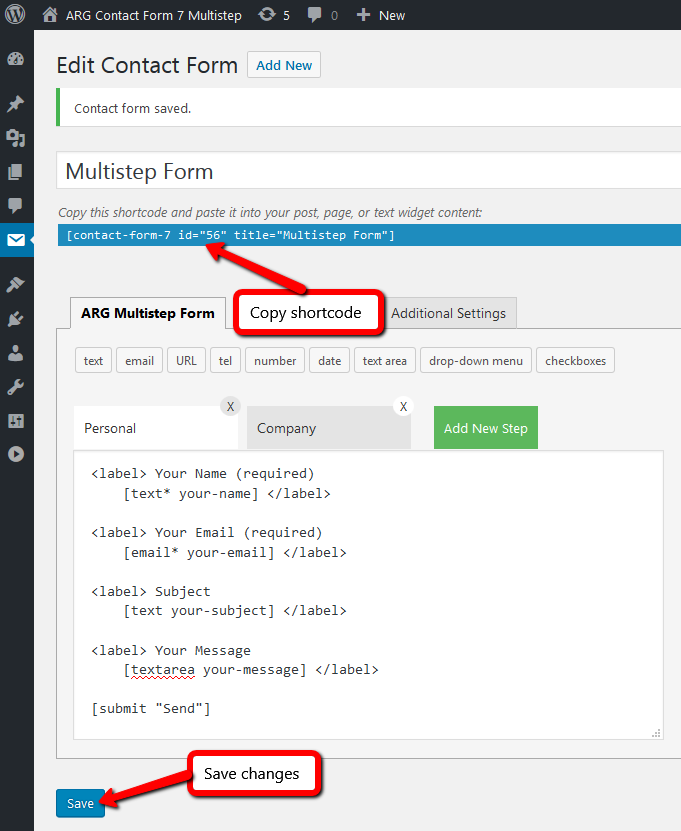
Task: Switch to ARG Multistep Form tab
Action: (148, 313)
